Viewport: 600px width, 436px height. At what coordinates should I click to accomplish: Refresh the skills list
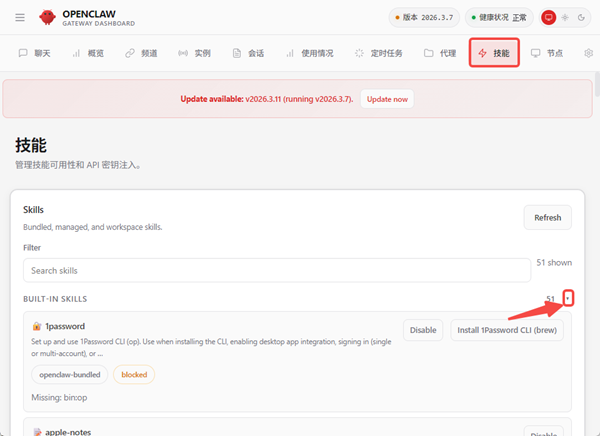[x=547, y=217]
